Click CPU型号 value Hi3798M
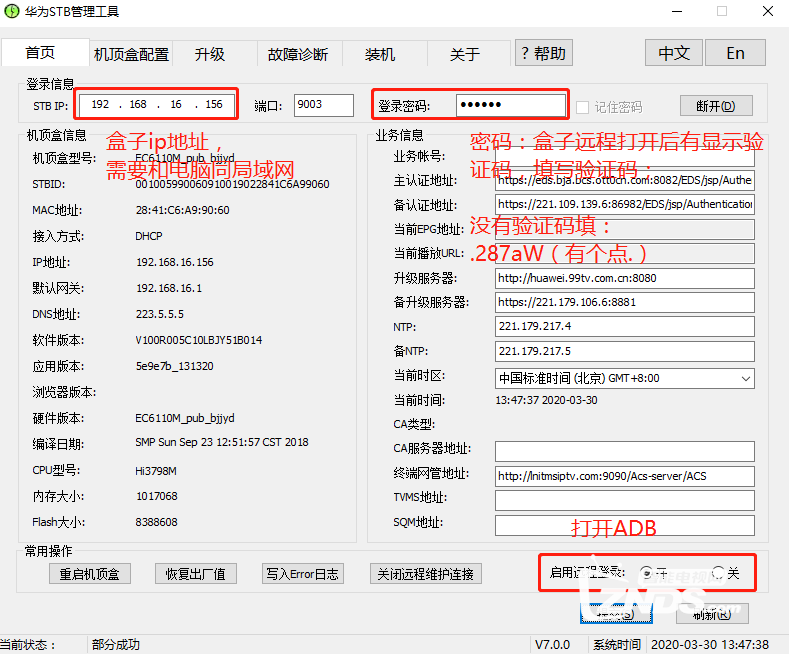The width and height of the screenshot is (789, 654). point(155,471)
